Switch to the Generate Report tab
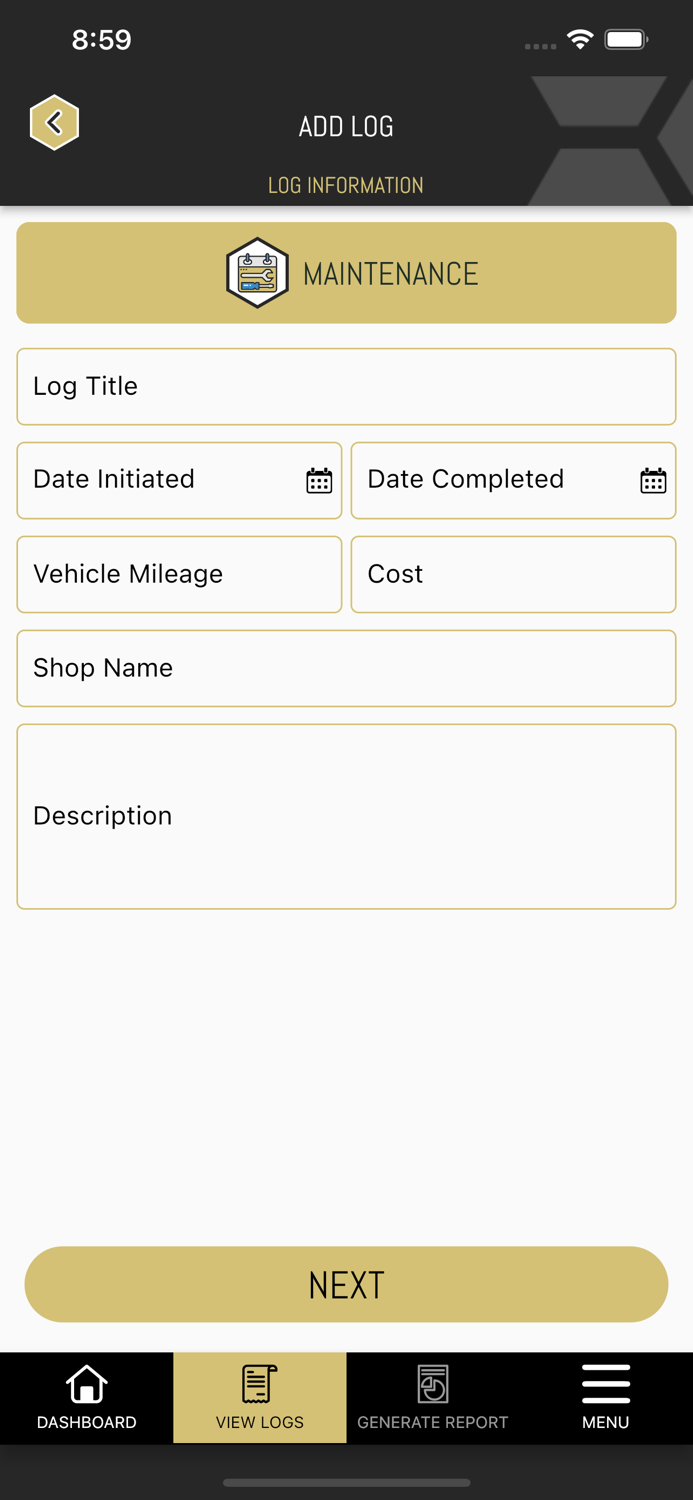693x1500 pixels. point(432,1397)
